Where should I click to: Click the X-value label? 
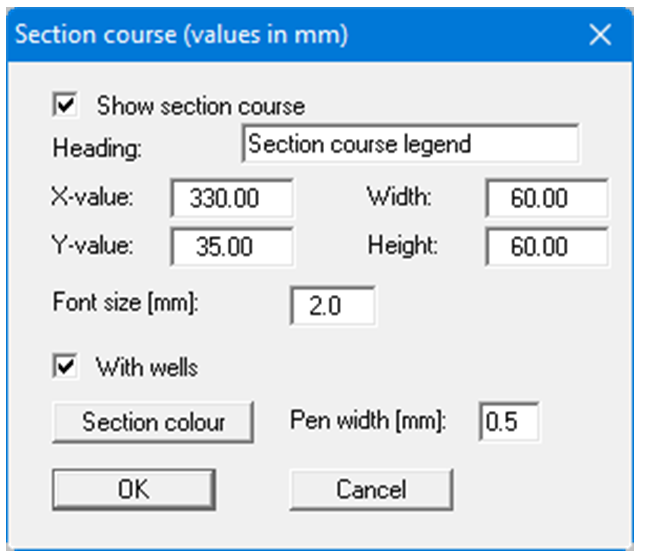(x=91, y=197)
